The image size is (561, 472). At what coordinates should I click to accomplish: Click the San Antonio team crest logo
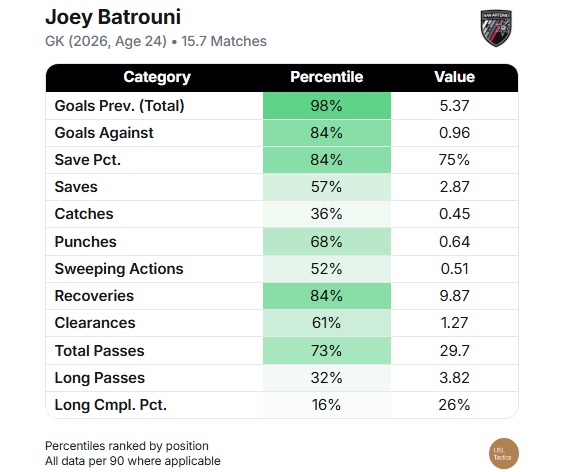496,28
